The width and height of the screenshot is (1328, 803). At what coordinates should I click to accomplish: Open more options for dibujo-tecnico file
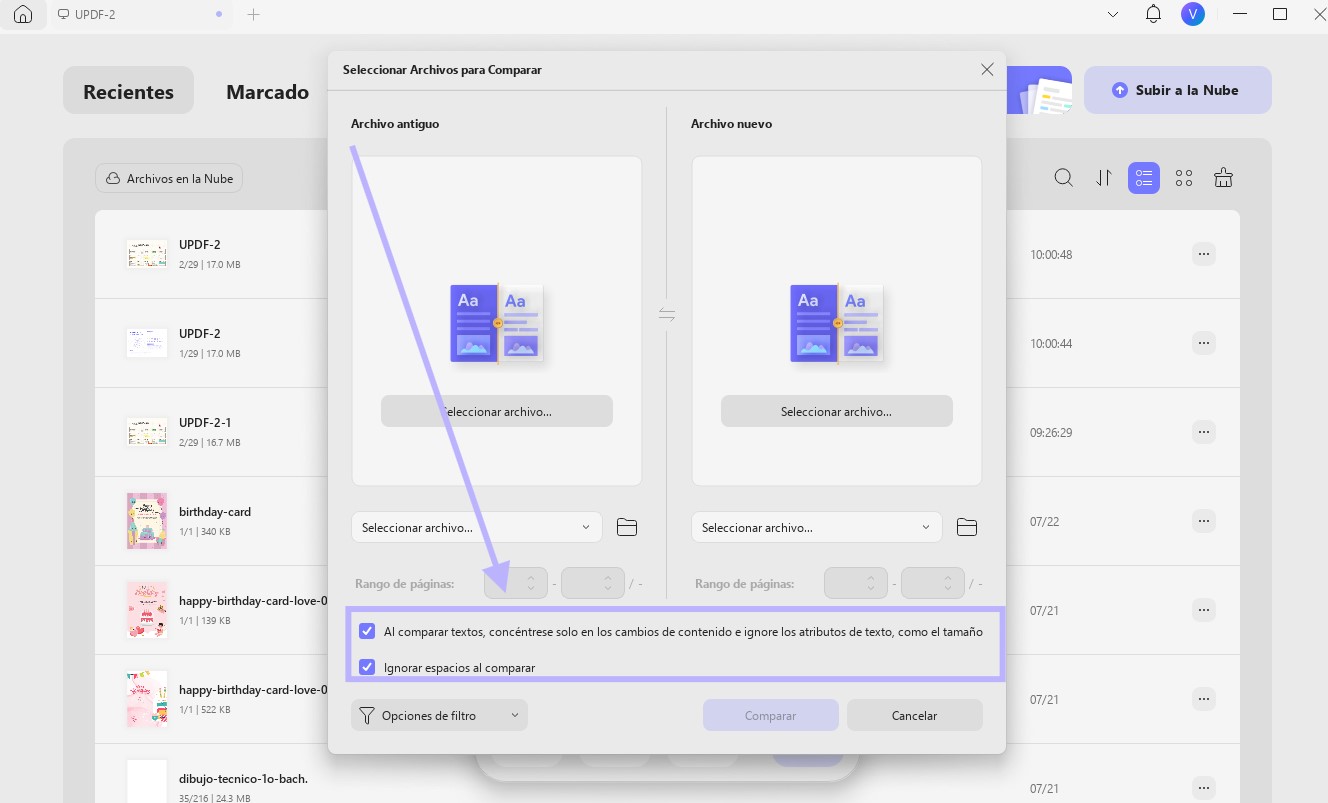click(1204, 787)
